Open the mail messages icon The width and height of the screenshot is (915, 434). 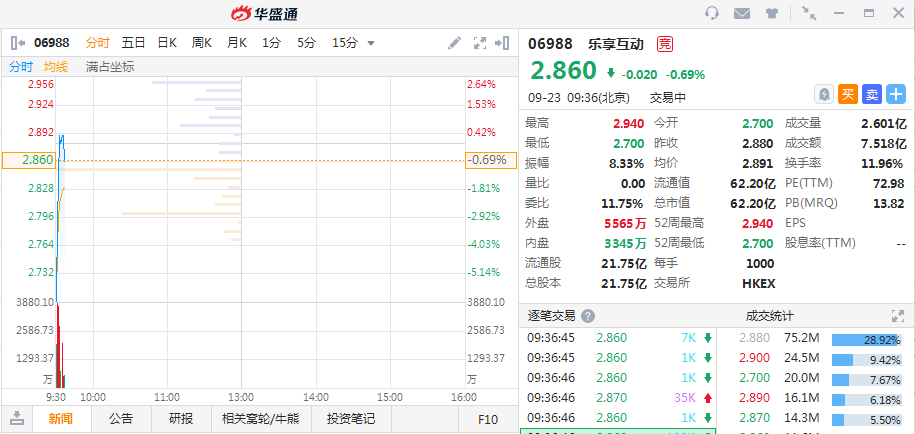coord(742,13)
